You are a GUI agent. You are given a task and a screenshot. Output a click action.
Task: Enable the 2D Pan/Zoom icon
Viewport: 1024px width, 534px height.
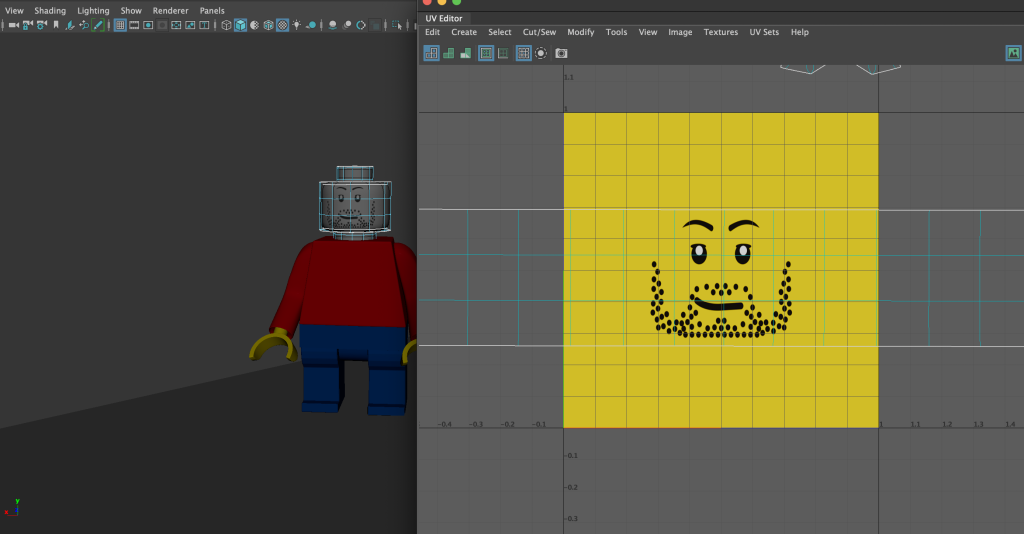click(x=84, y=25)
